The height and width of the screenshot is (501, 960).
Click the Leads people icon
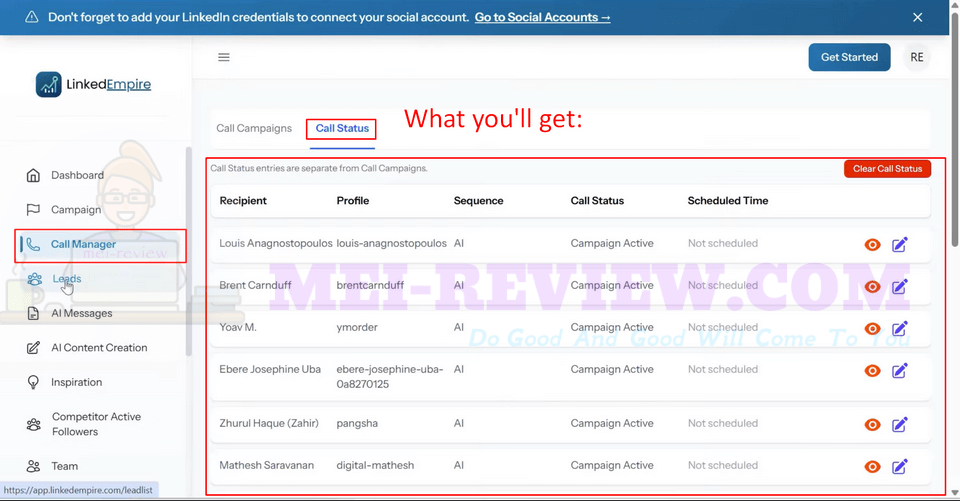click(x=34, y=279)
